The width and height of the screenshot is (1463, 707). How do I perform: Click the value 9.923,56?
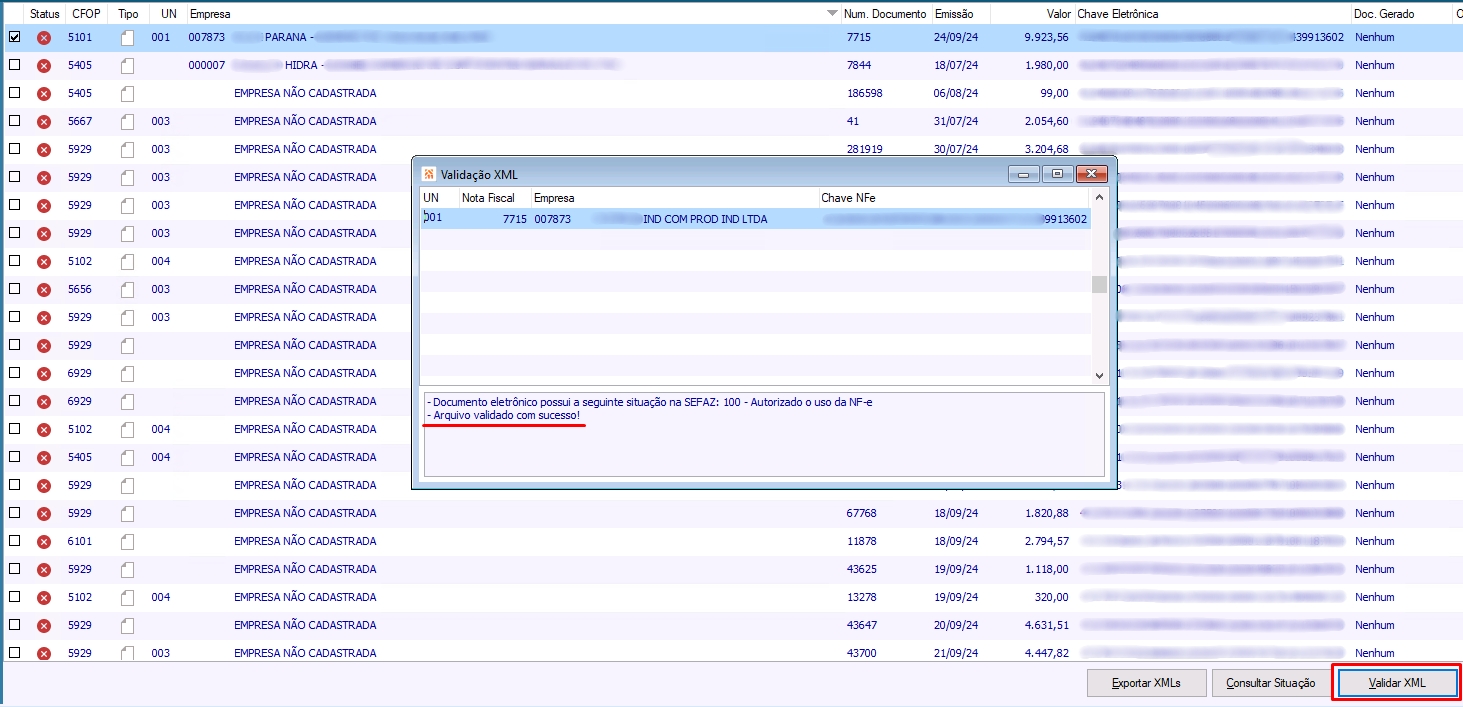(1046, 37)
